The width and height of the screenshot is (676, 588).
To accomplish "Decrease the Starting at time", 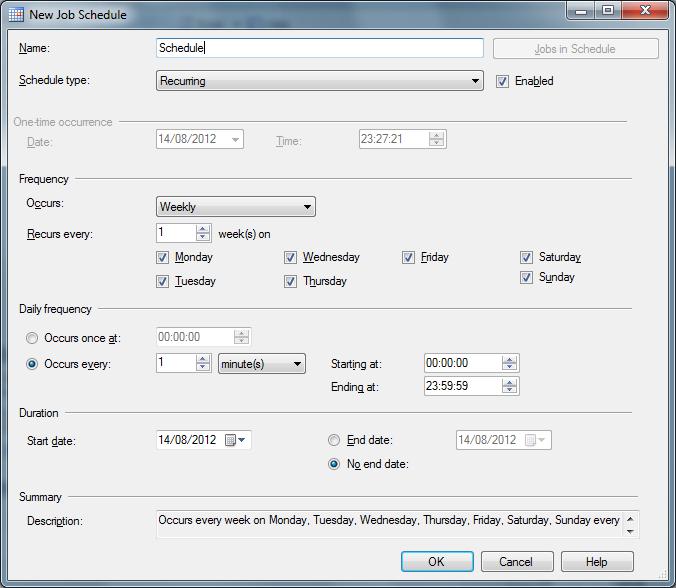I will coord(509,367).
